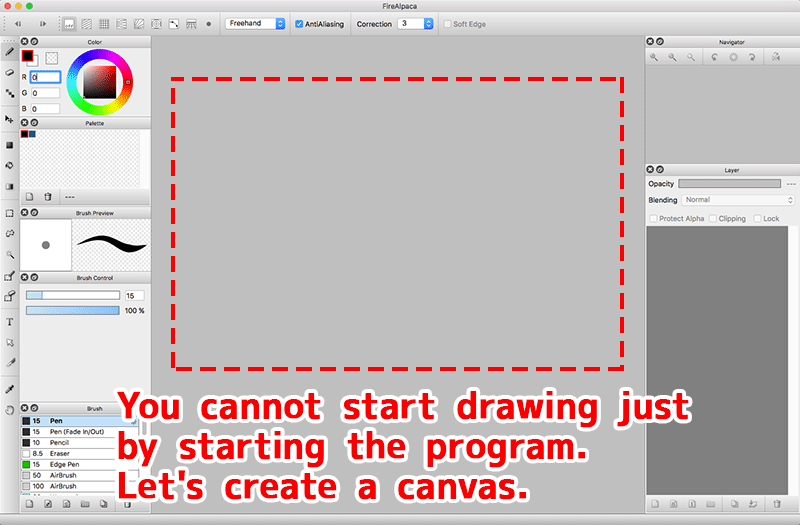Enable Protect Alpha checkbox
The image size is (800, 525).
pos(653,218)
